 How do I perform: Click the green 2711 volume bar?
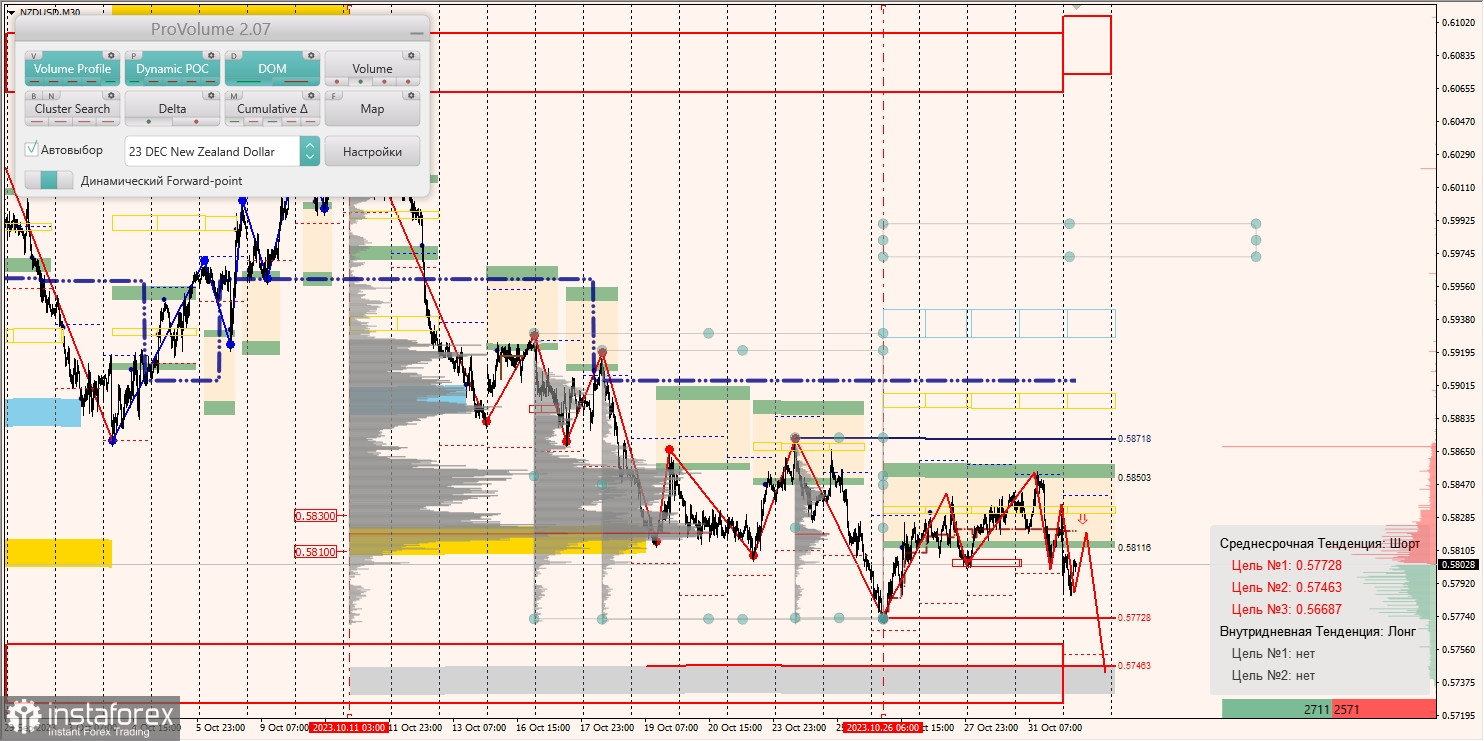click(1276, 709)
